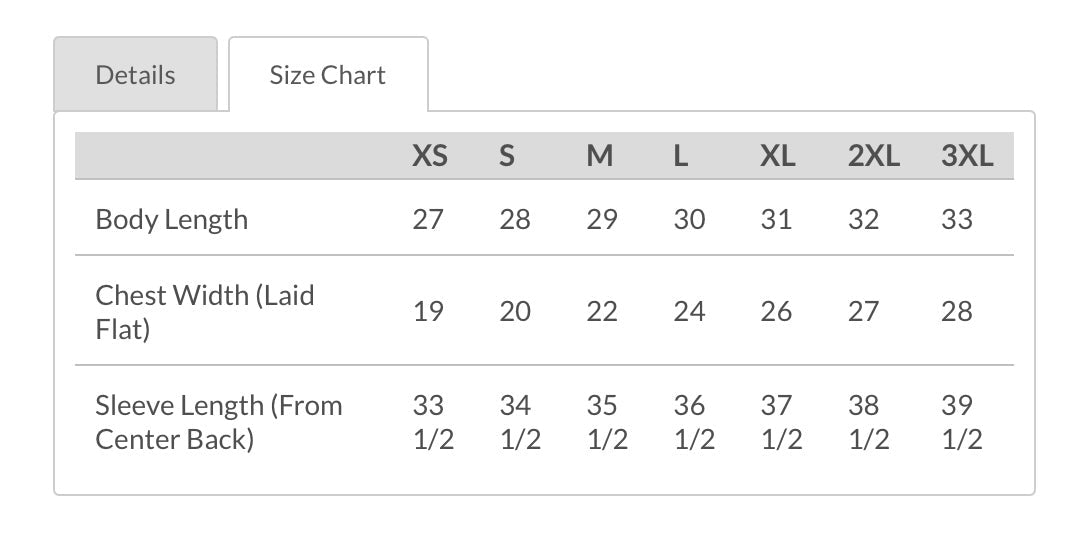1077x554 pixels.
Task: Click the L body length value 30
Action: 689,220
